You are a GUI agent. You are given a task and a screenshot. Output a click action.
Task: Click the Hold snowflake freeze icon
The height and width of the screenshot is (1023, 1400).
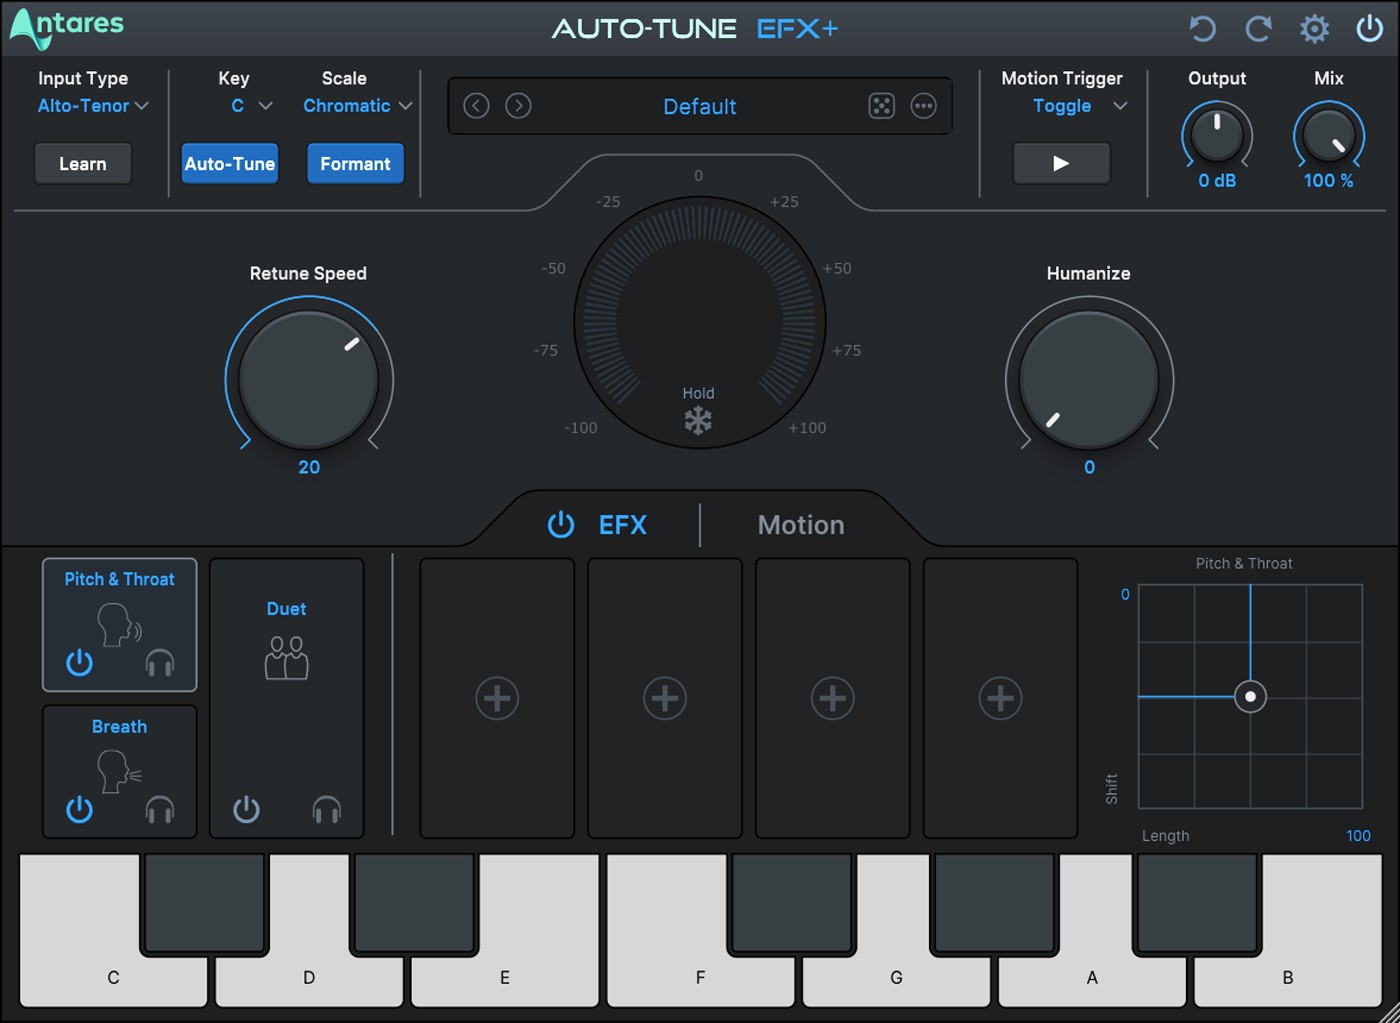[x=698, y=420]
